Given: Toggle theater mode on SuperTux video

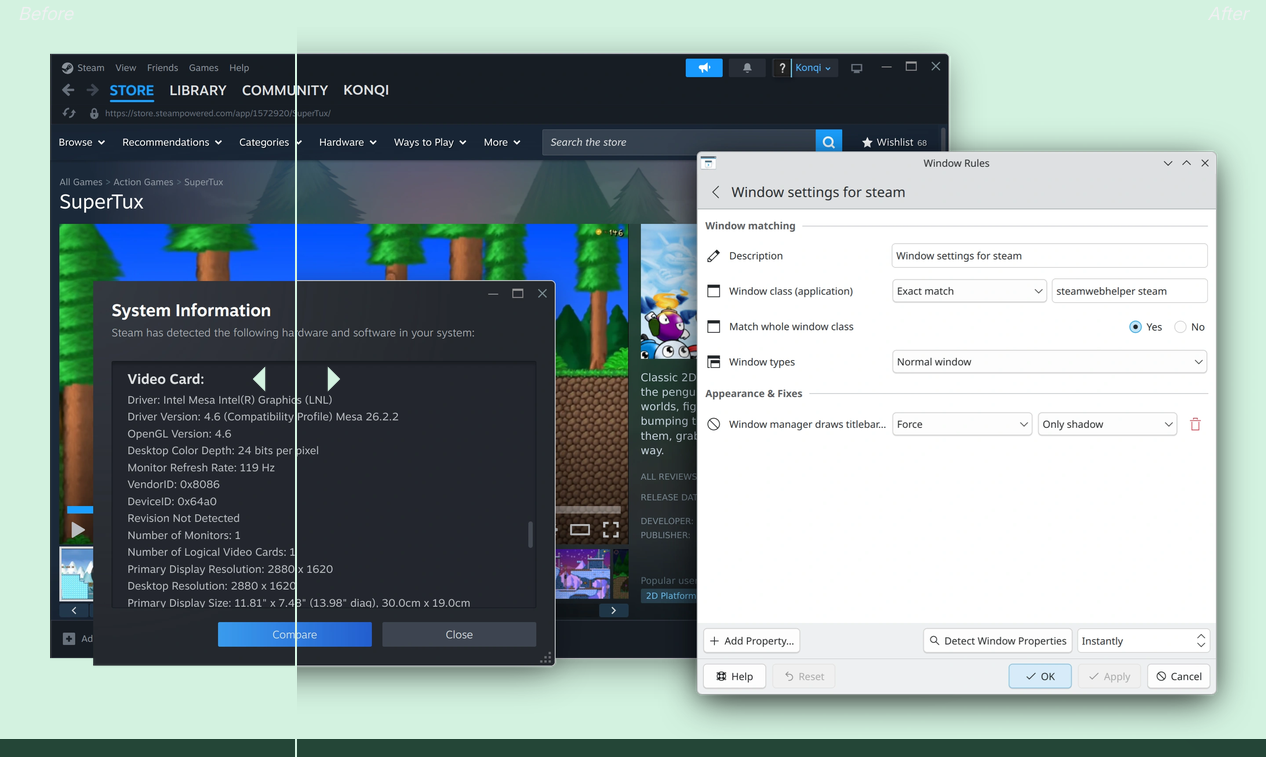Looking at the screenshot, I should coord(580,529).
